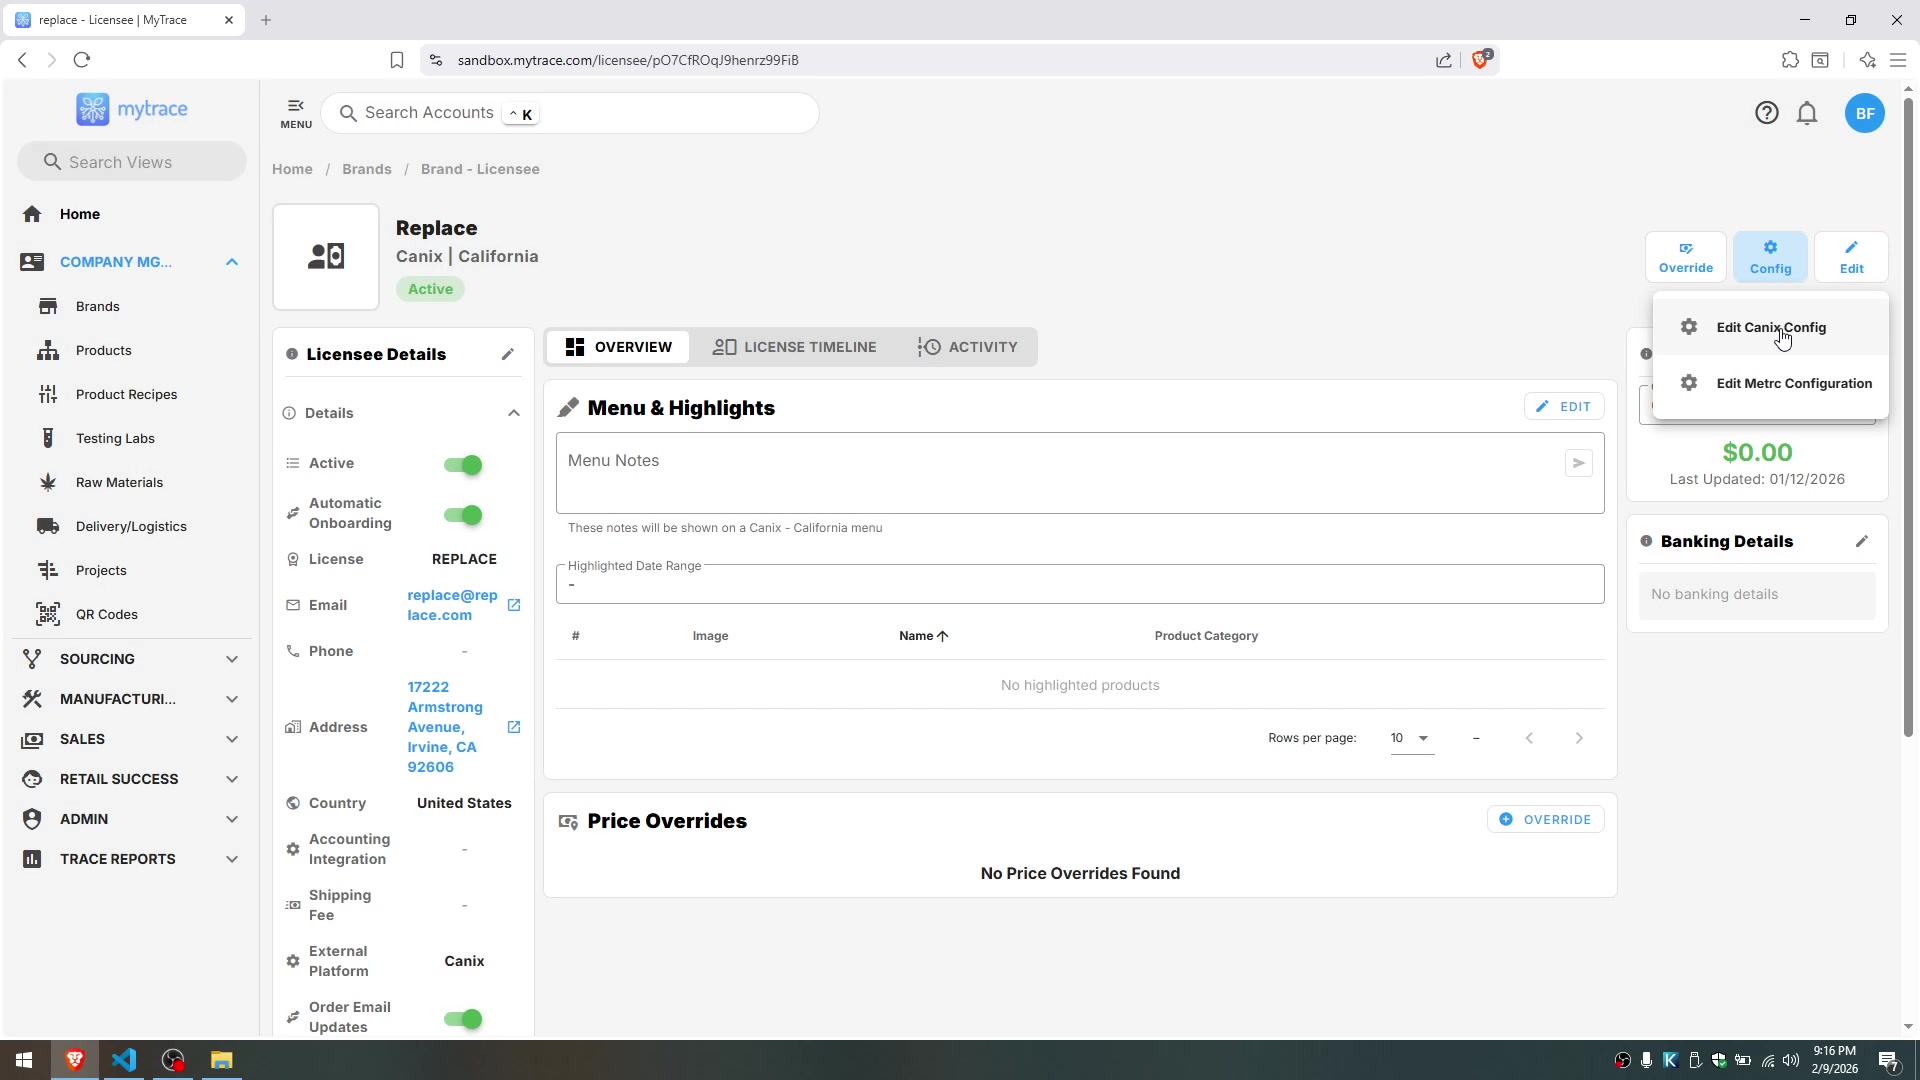Open the Brands breadcrumb link
Viewport: 1920px width, 1080px height.
coord(367,169)
